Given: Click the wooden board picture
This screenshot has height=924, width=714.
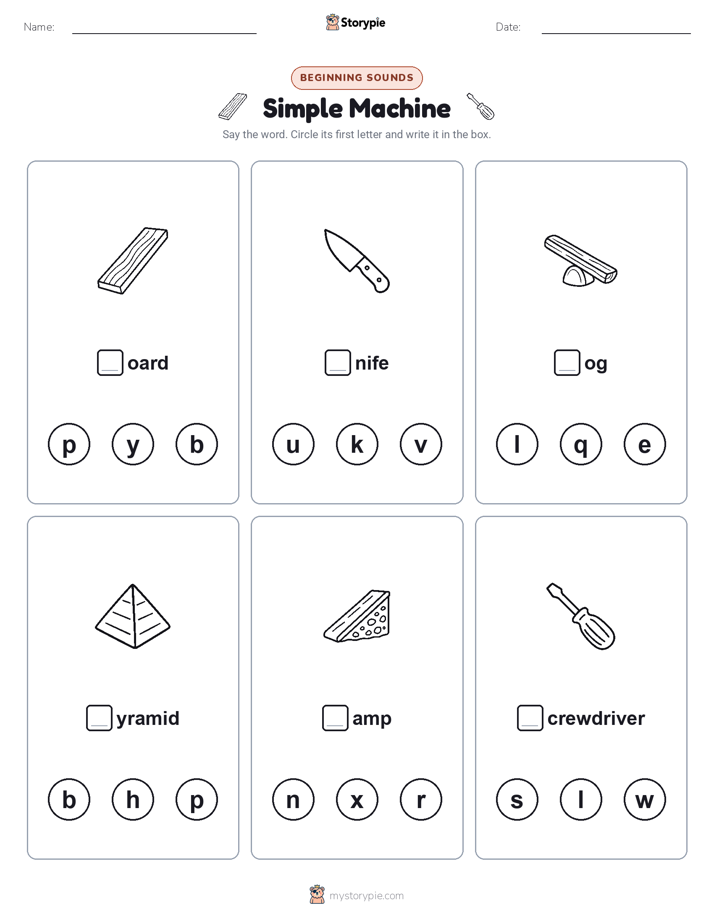Looking at the screenshot, I should coord(133,260).
